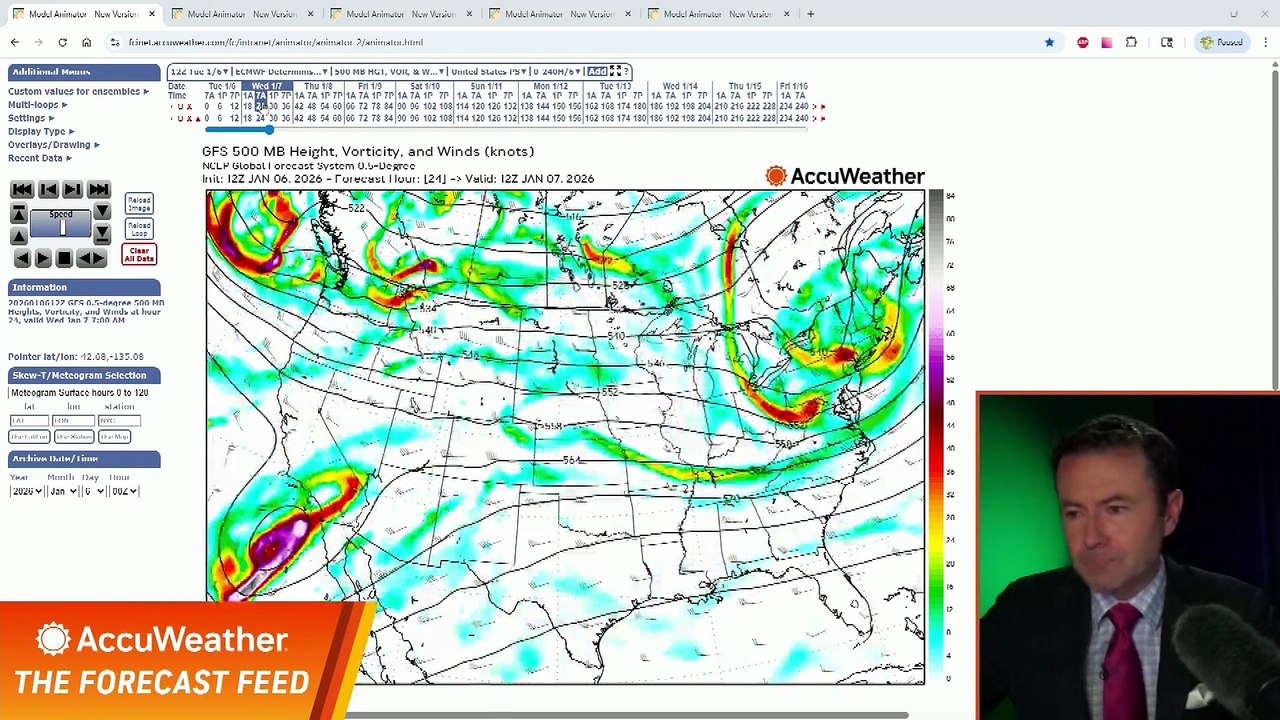
Task: Select forecast hour 240 in first row
Action: tap(801, 107)
